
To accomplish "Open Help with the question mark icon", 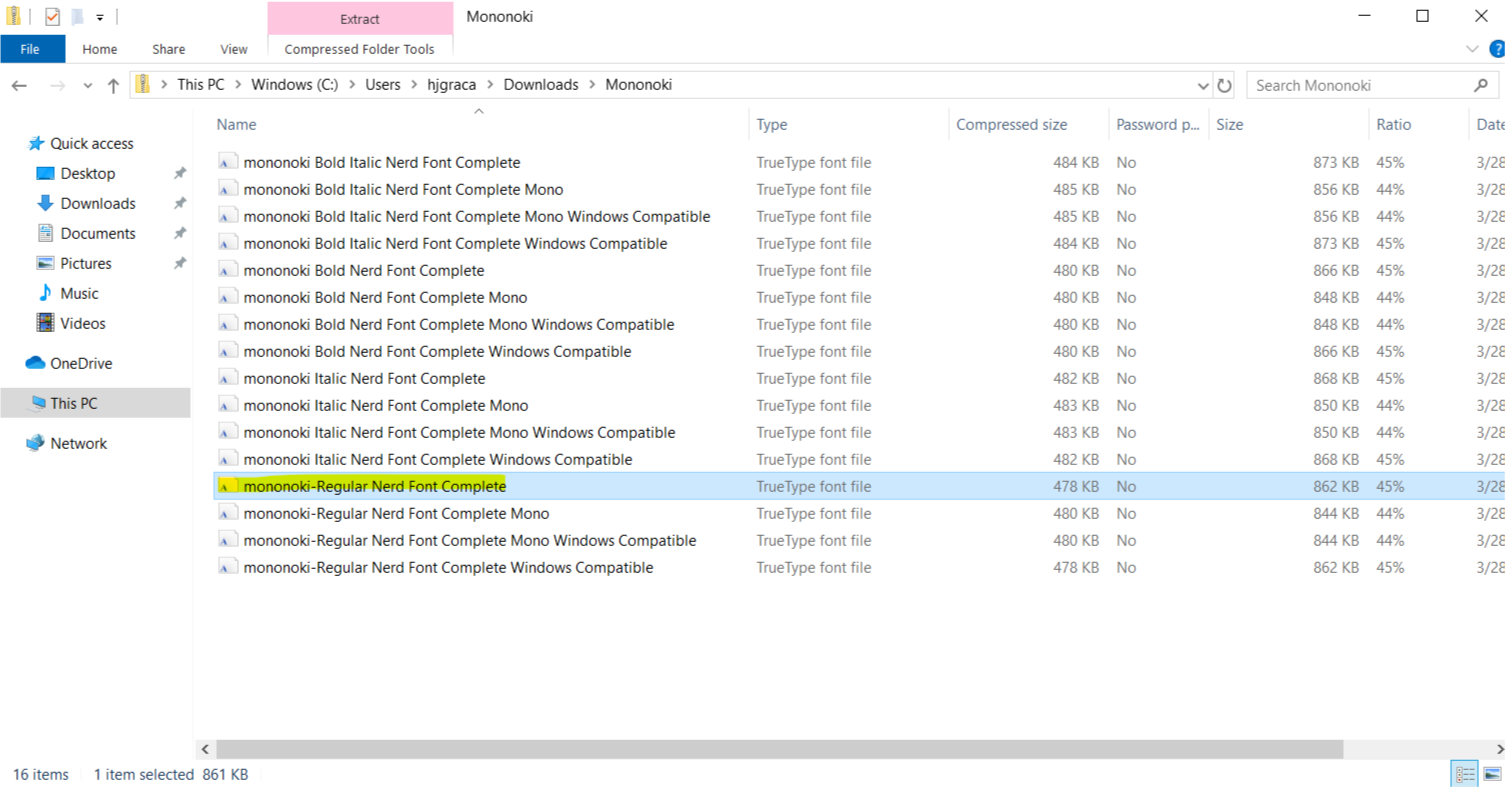I will pyautogui.click(x=1497, y=48).
